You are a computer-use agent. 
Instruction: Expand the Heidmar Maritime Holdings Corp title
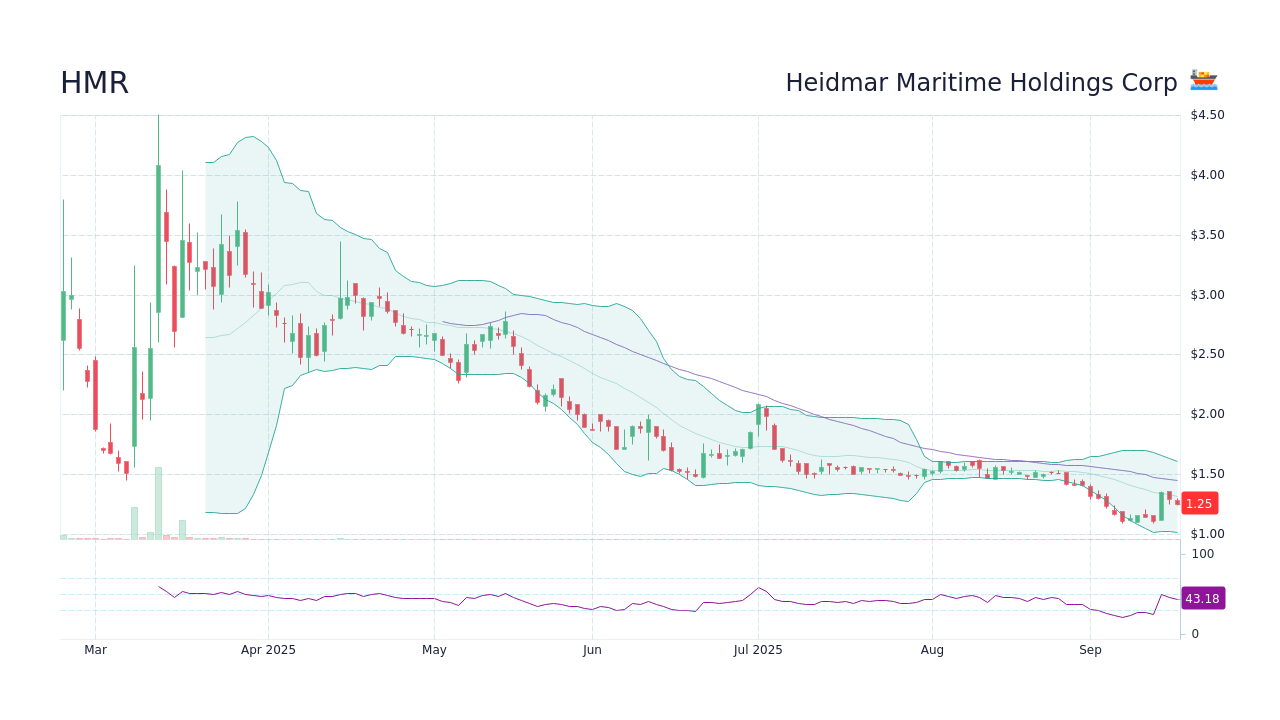pos(982,83)
